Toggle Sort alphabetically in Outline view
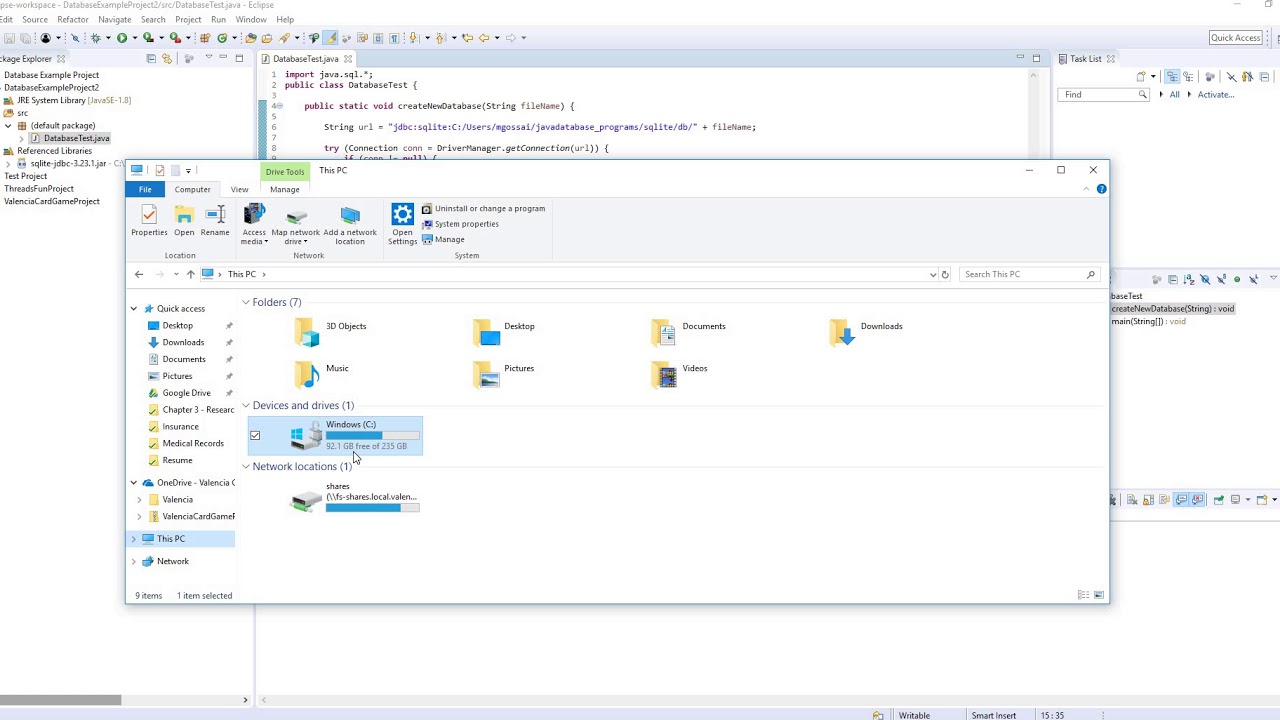 point(1189,280)
